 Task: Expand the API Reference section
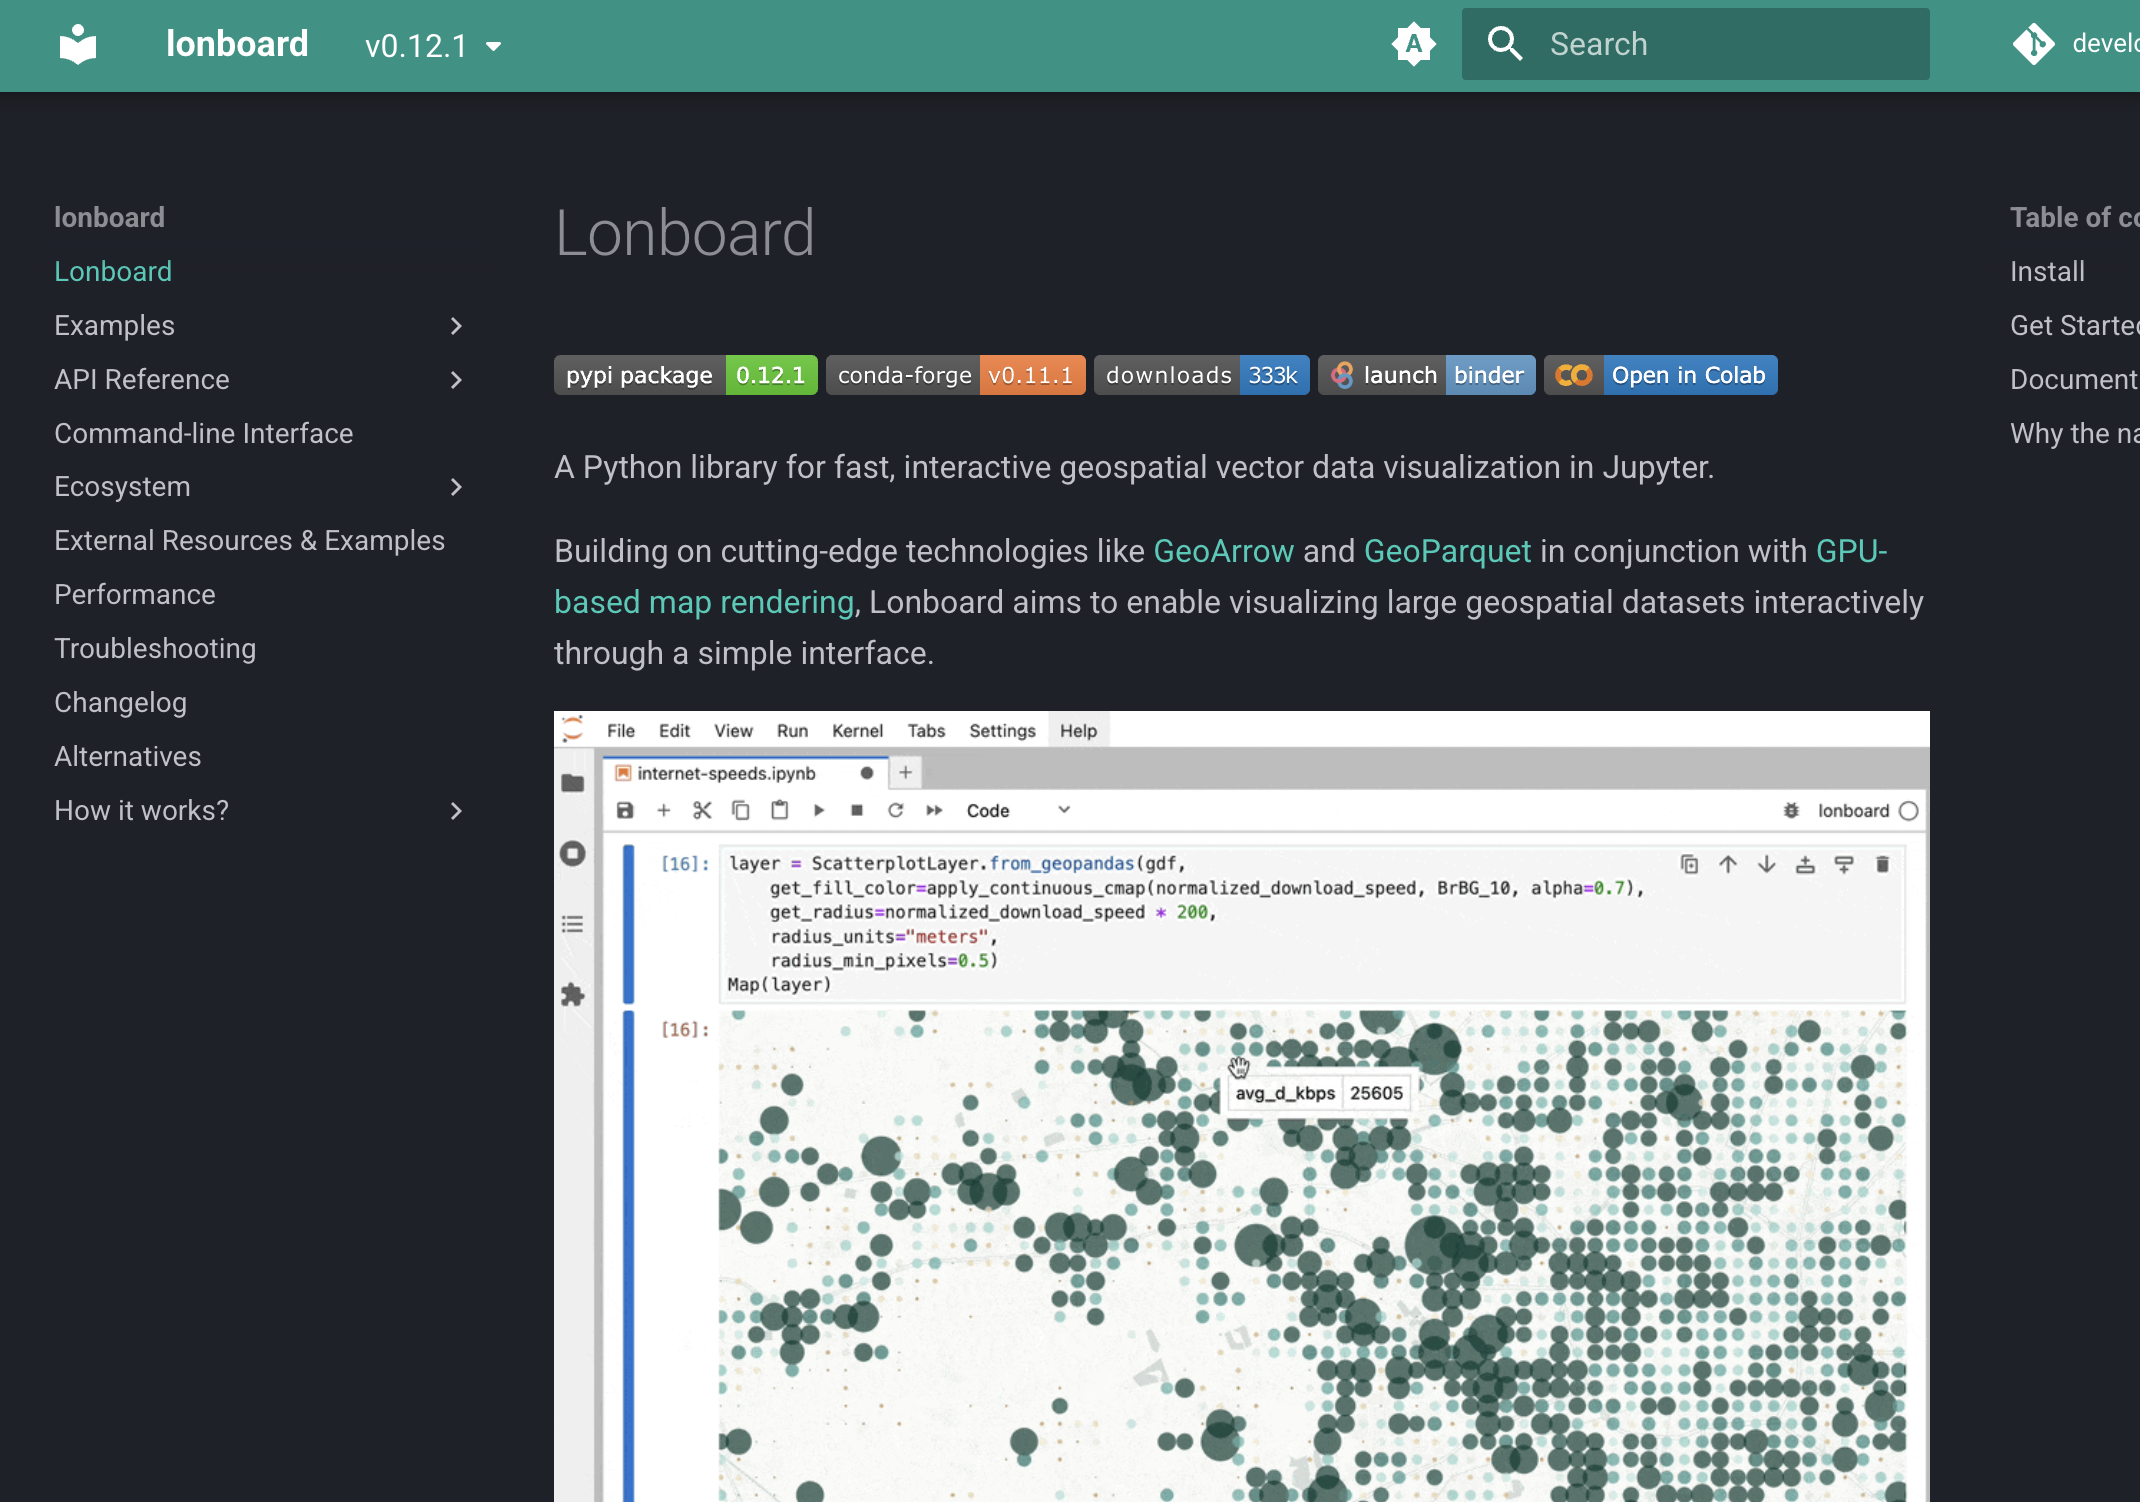coord(456,380)
